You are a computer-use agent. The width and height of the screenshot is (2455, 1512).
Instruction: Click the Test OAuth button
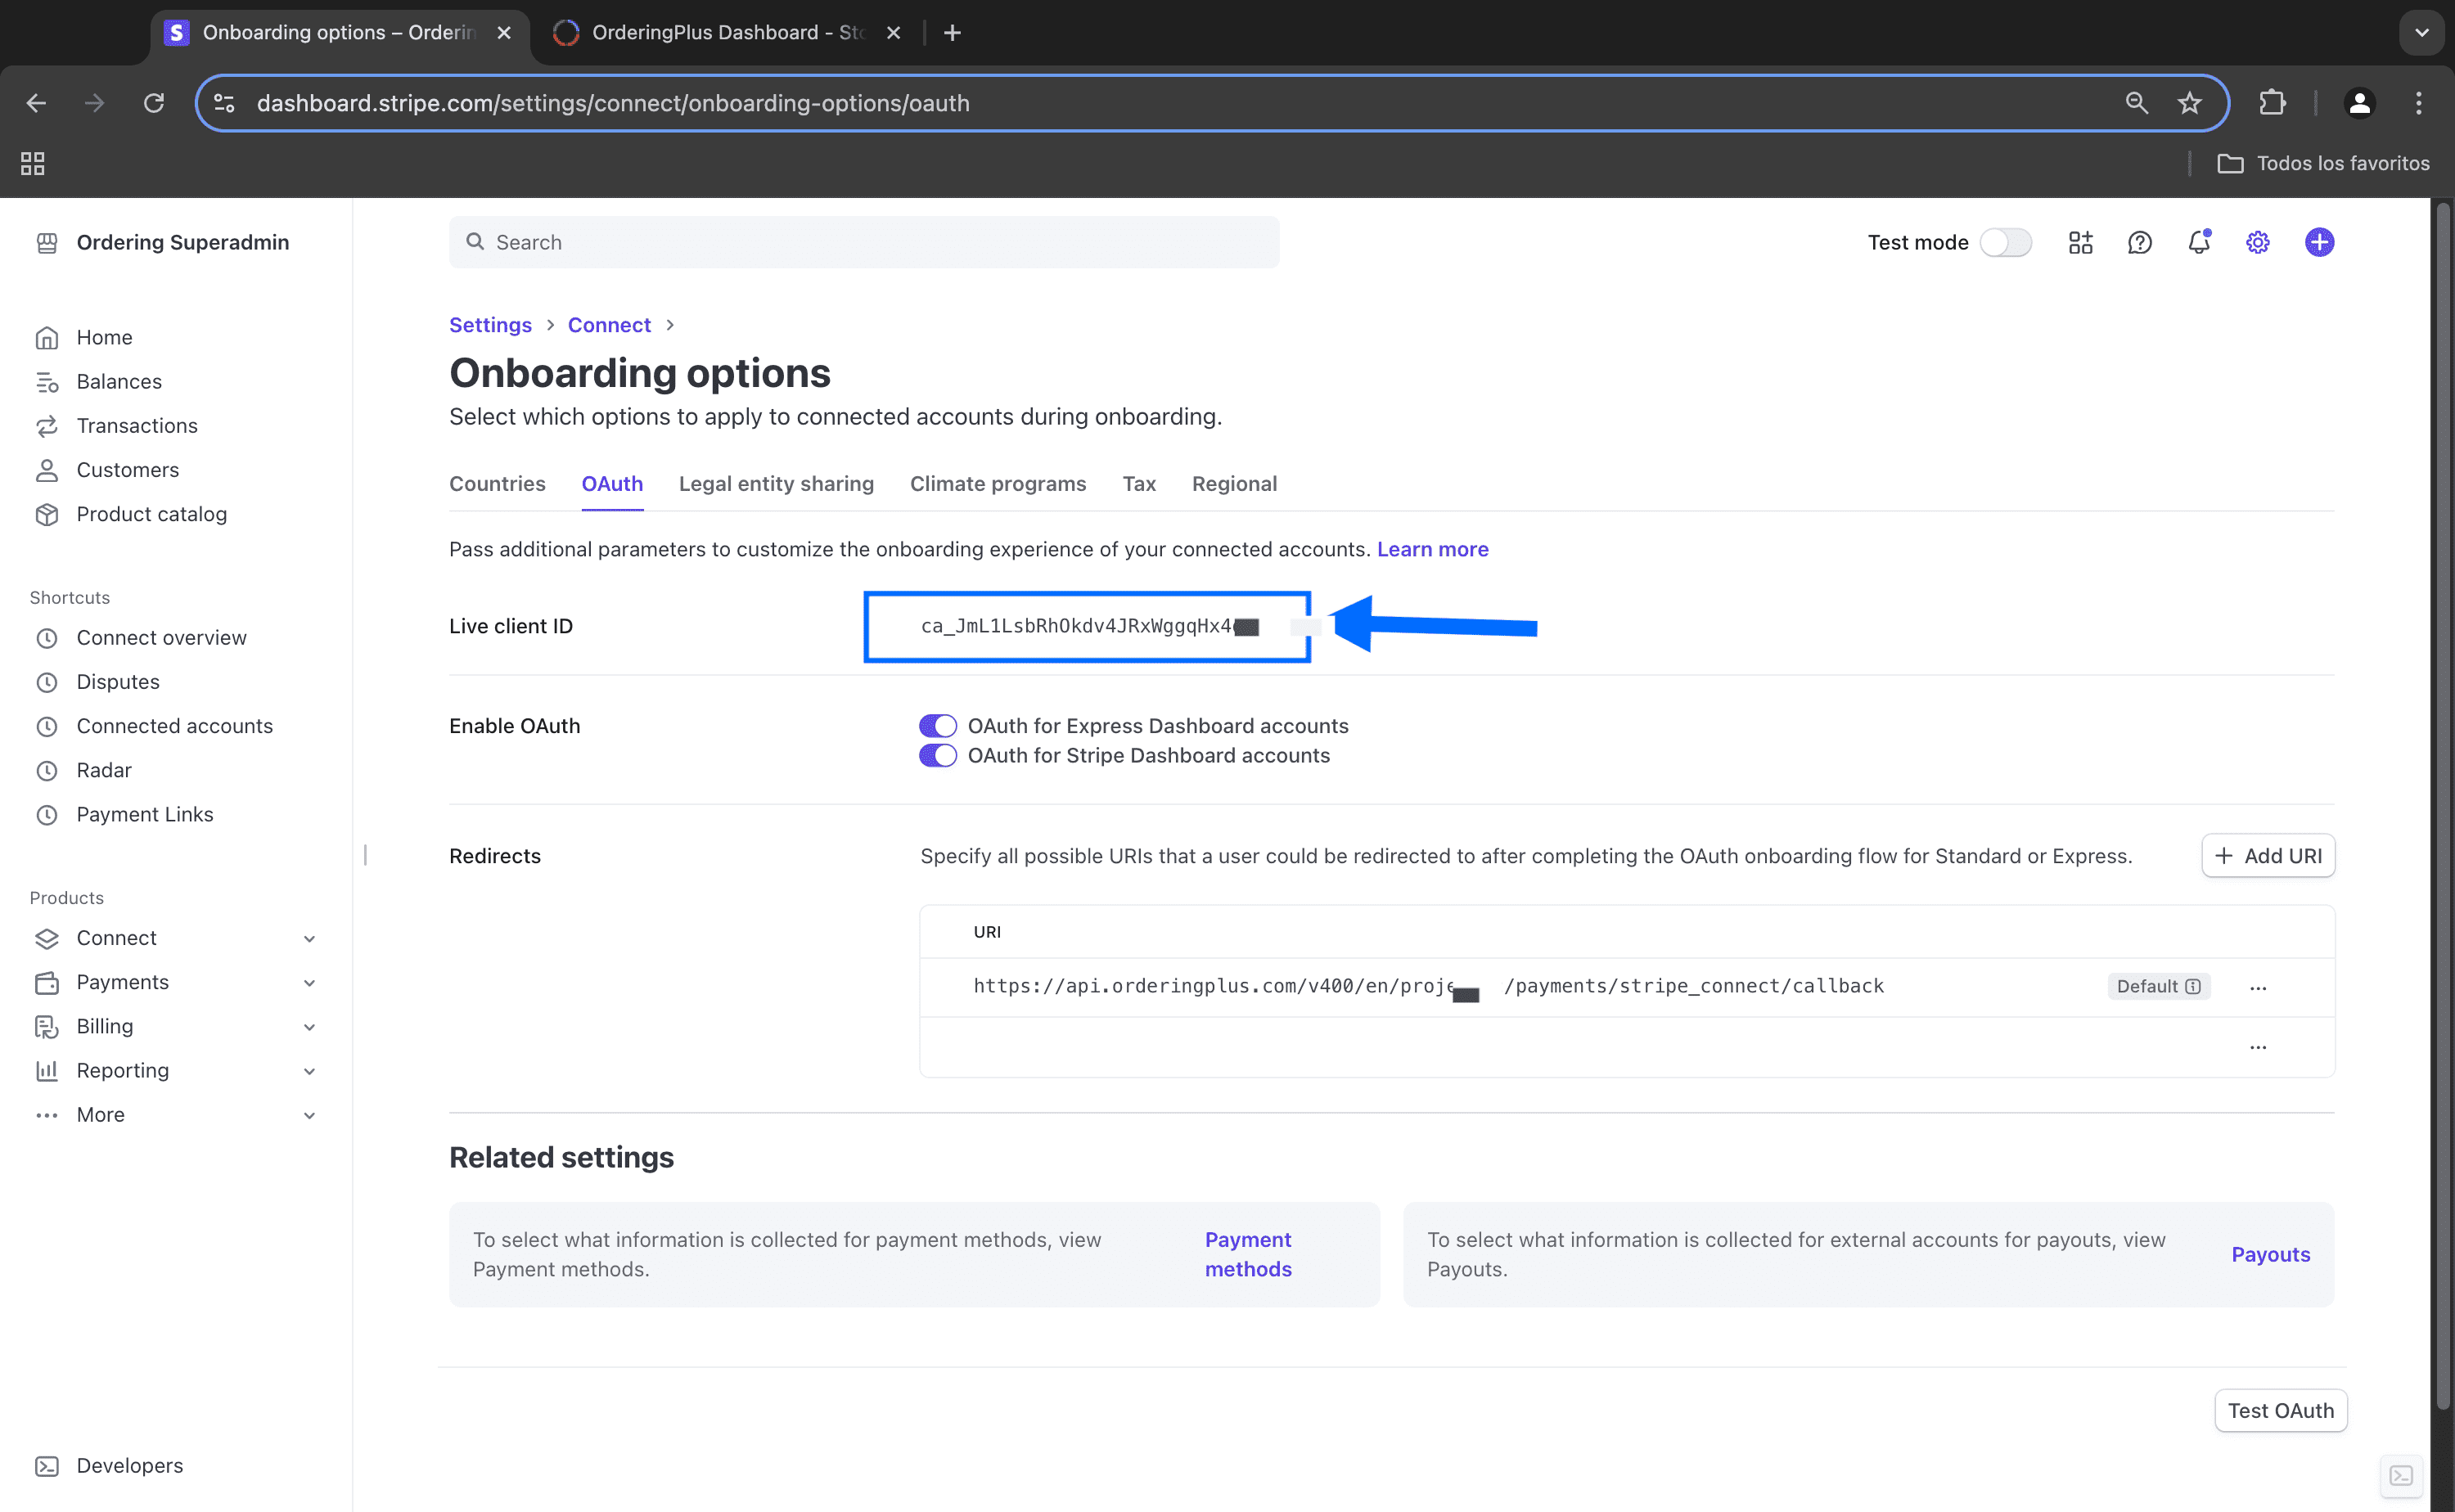point(2280,1410)
